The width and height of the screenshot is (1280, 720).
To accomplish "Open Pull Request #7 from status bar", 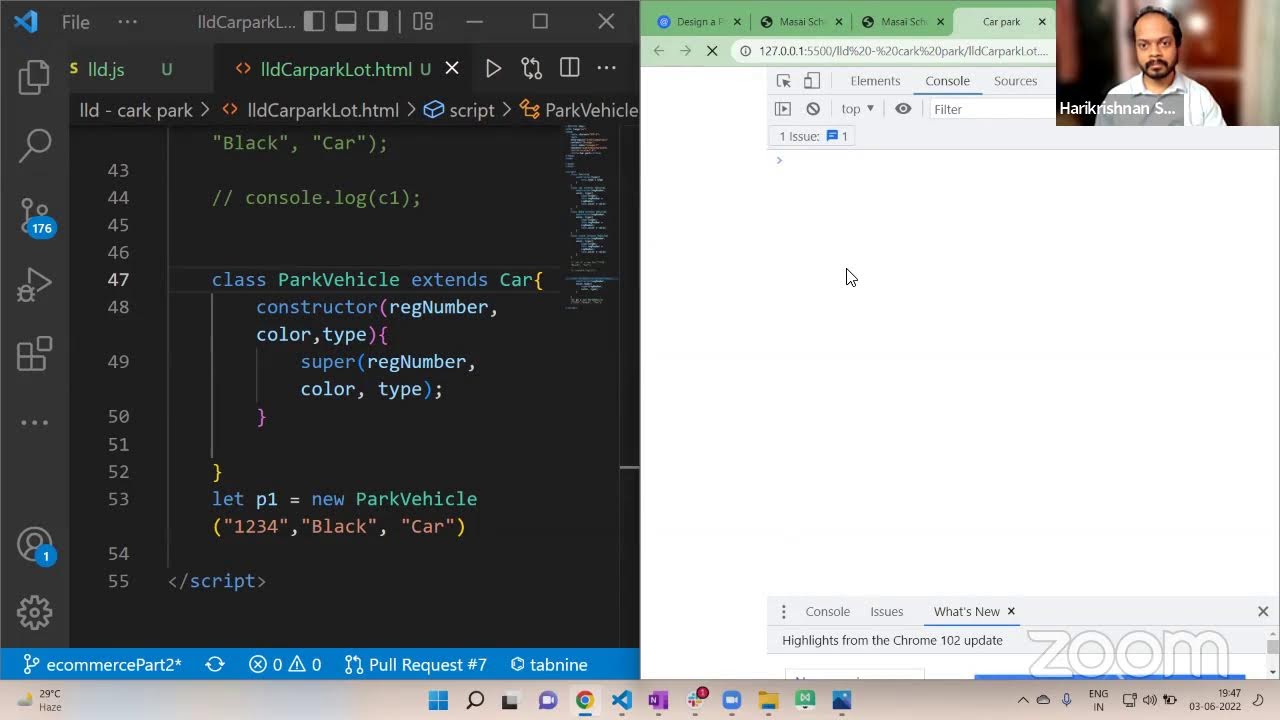I will coord(415,664).
